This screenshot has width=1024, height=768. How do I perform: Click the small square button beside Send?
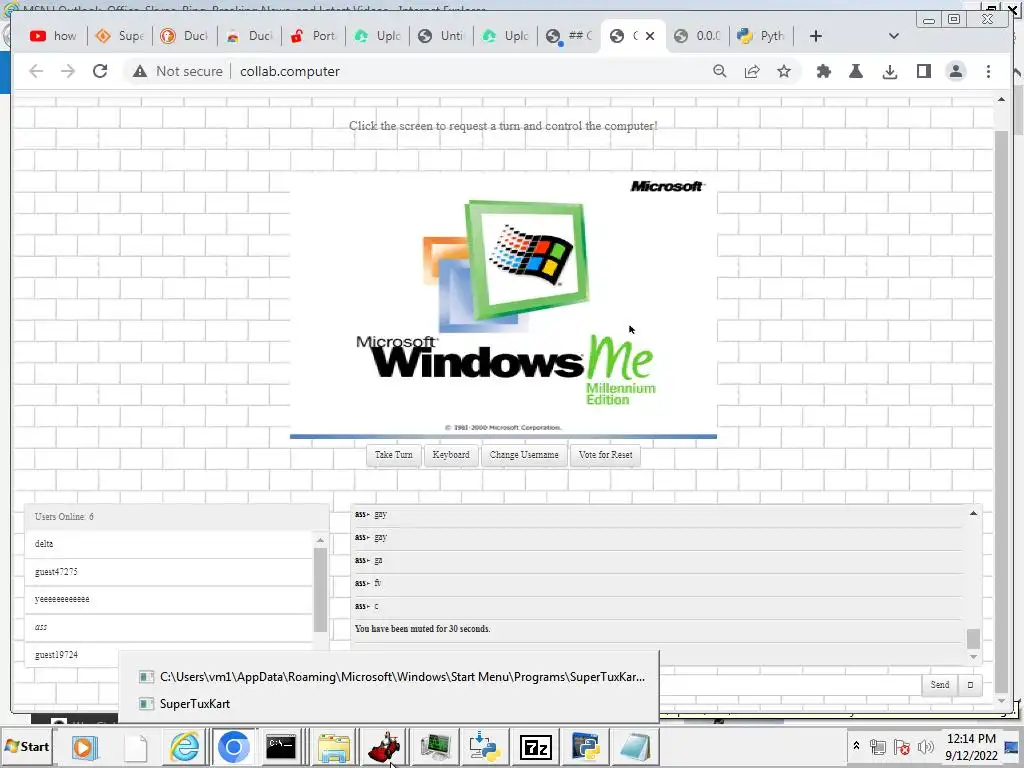point(970,684)
